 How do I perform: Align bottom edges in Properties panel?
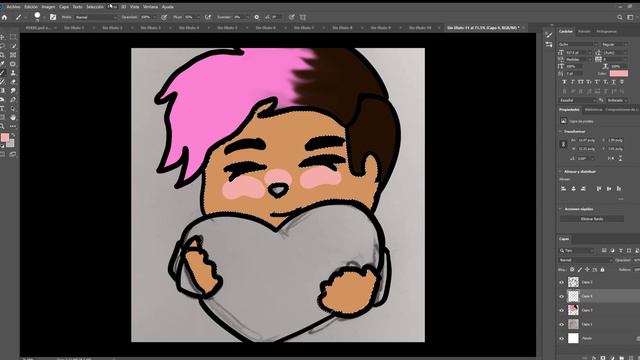pyautogui.click(x=619, y=189)
